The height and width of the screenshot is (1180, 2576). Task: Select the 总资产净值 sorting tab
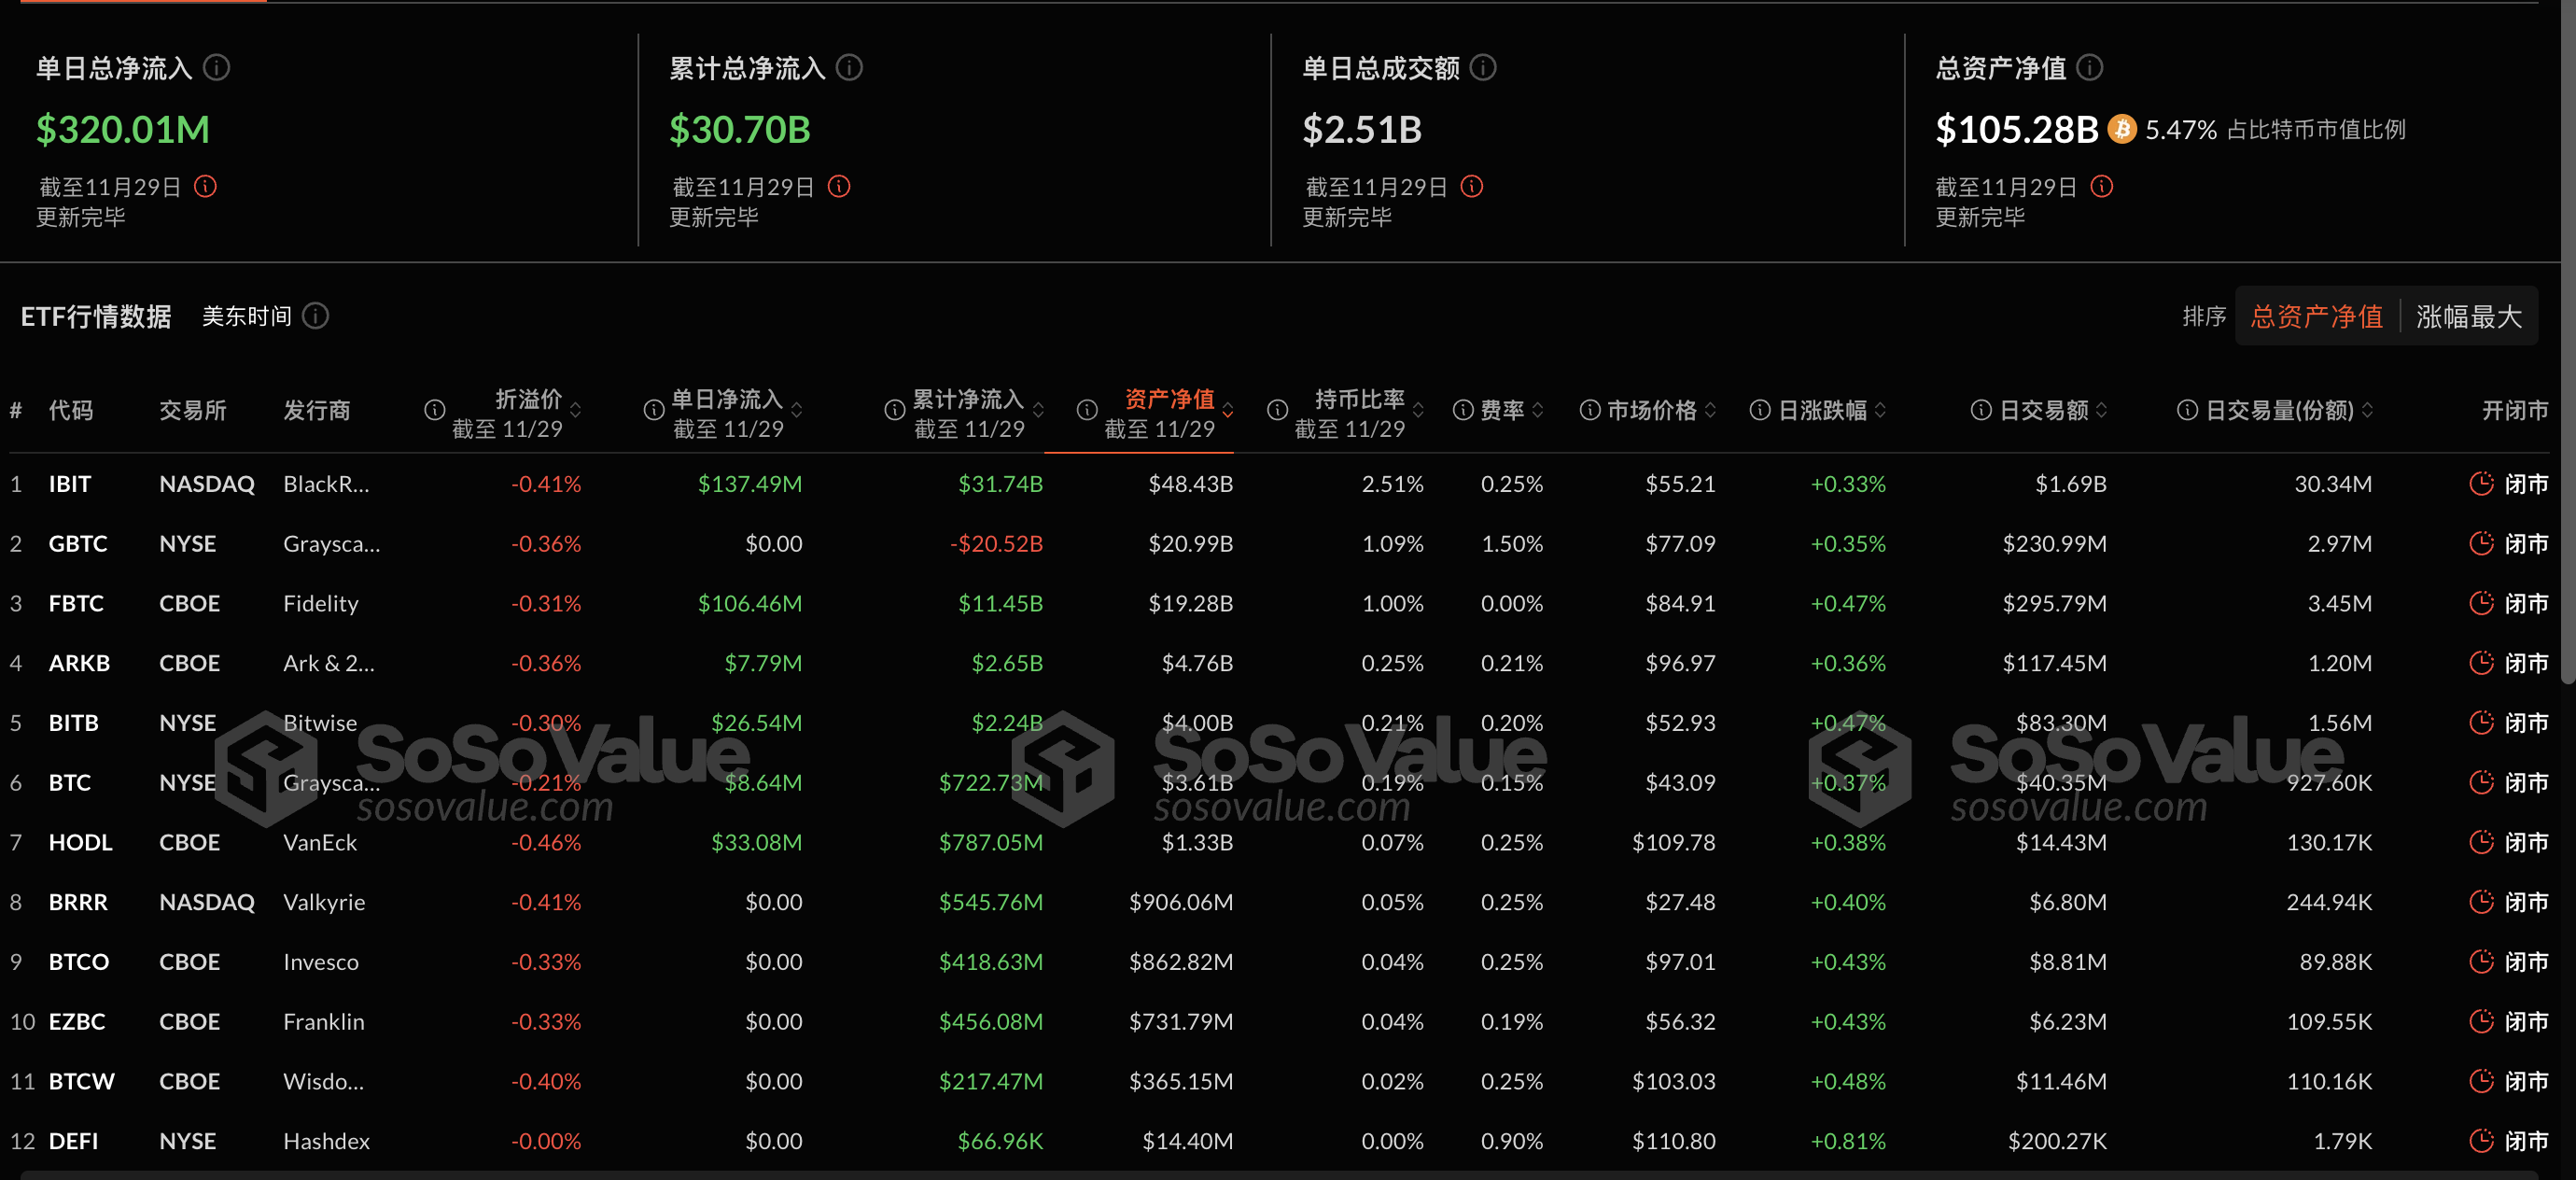coord(2317,316)
